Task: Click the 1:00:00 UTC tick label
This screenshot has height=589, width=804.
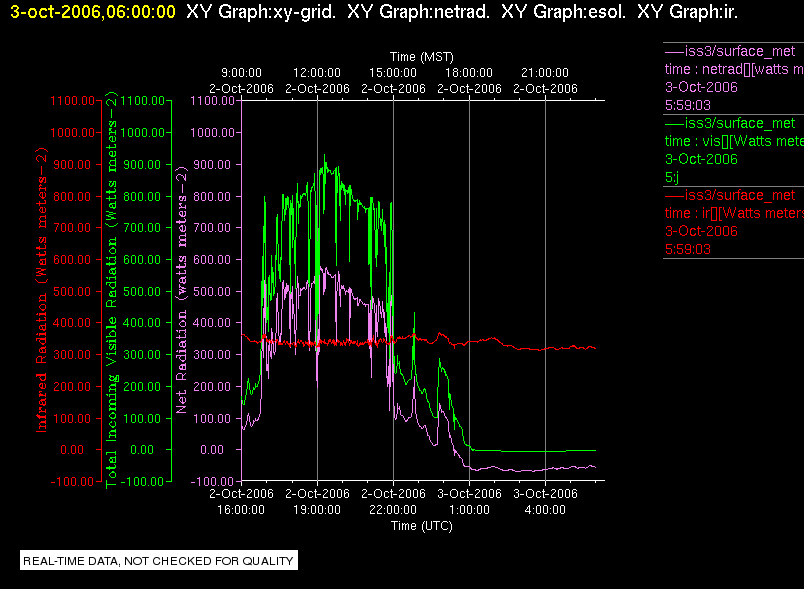Action: (x=469, y=510)
